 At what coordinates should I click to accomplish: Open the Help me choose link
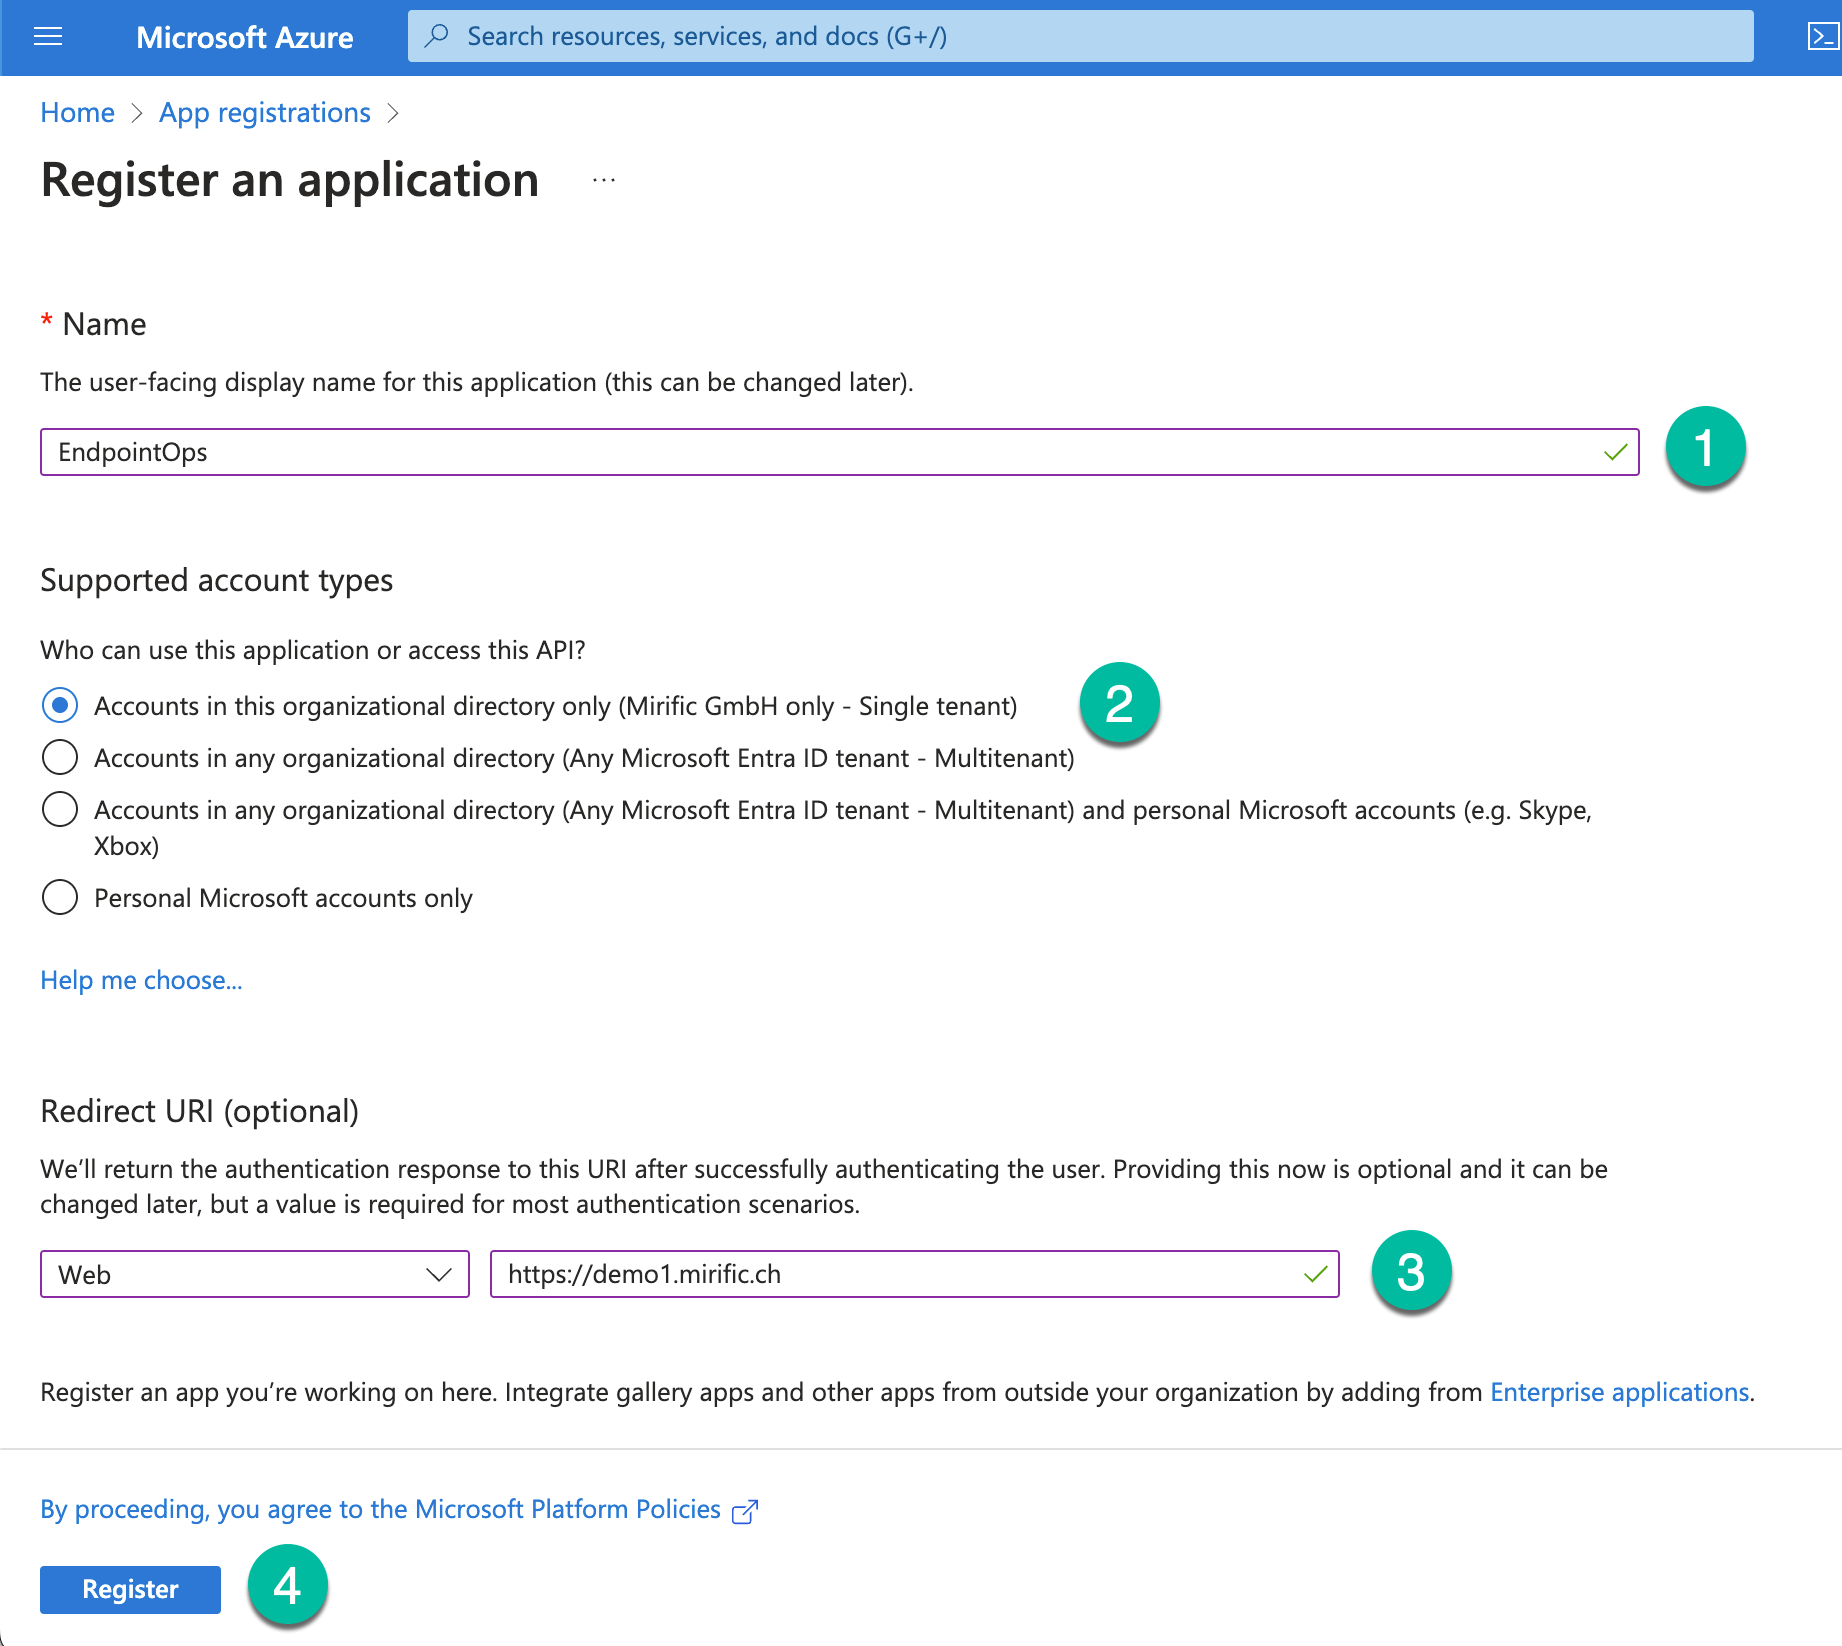point(141,980)
